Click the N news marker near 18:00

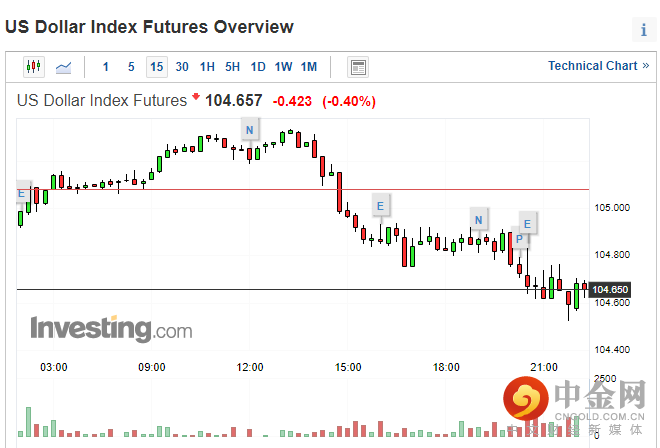[479, 220]
